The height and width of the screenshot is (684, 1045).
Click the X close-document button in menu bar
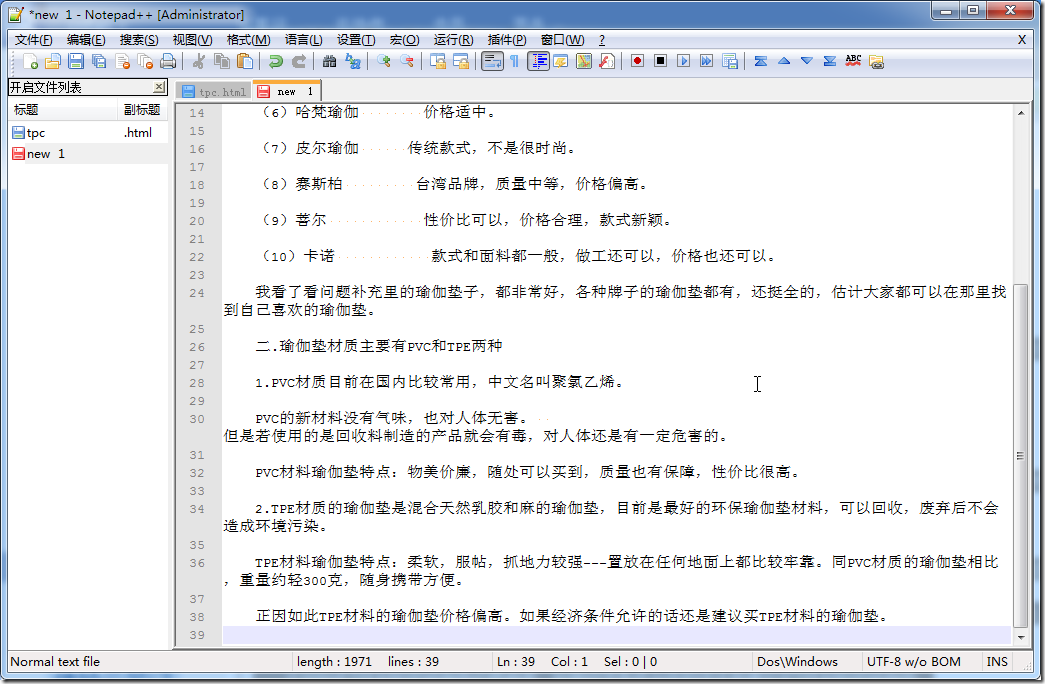[x=1022, y=40]
